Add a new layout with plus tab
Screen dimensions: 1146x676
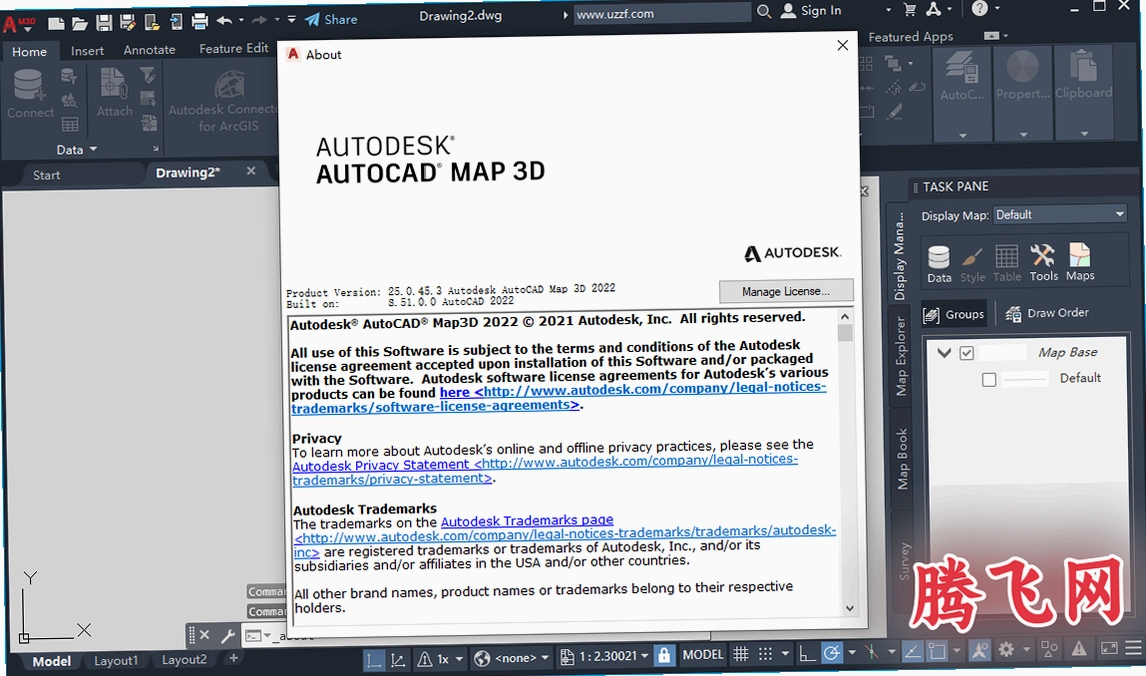click(x=233, y=658)
